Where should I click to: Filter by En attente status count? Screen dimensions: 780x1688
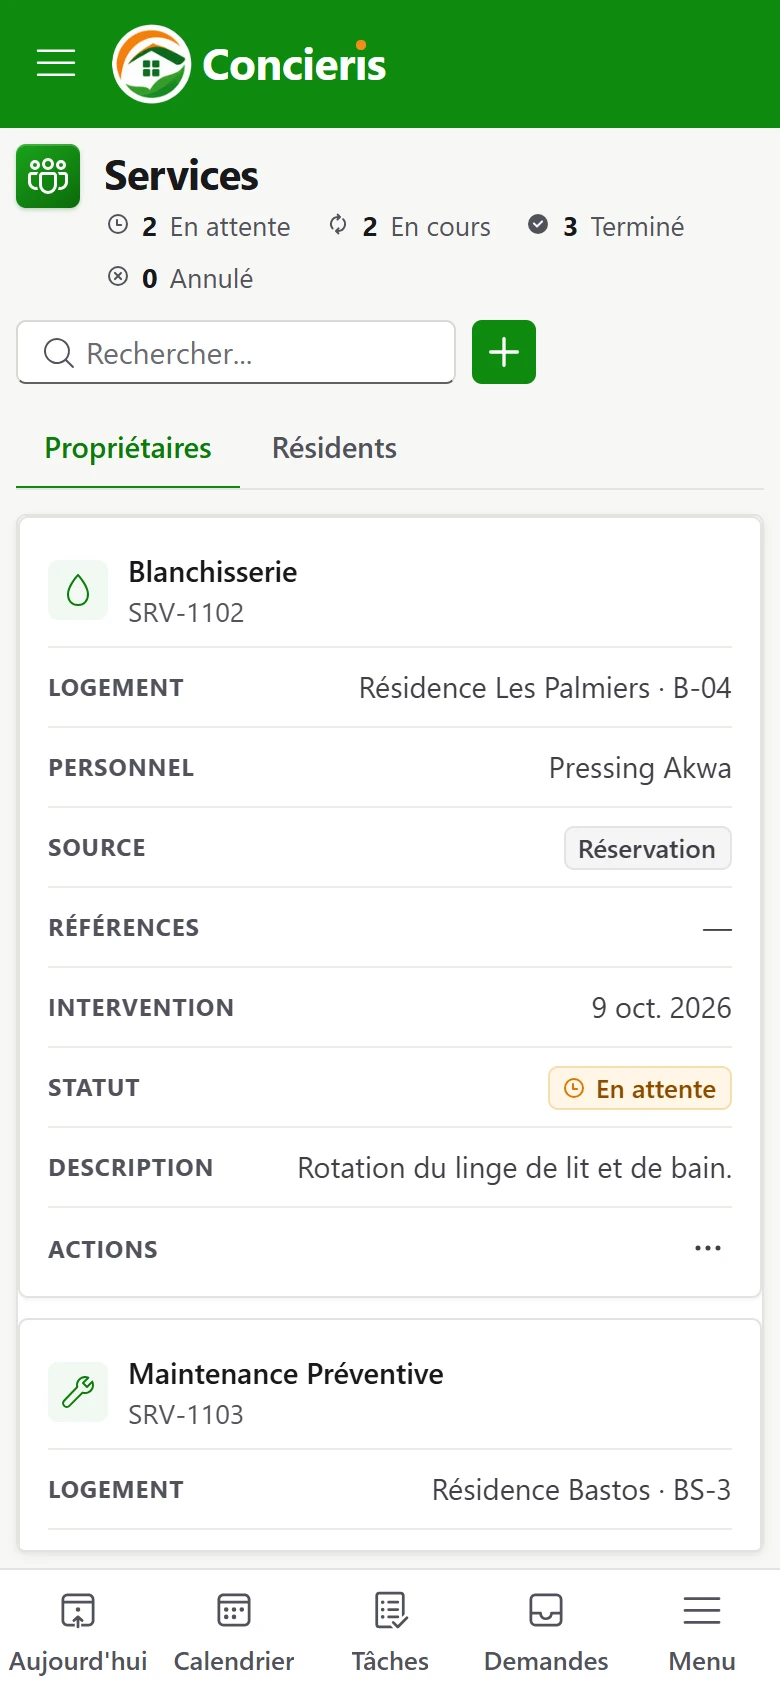(199, 227)
